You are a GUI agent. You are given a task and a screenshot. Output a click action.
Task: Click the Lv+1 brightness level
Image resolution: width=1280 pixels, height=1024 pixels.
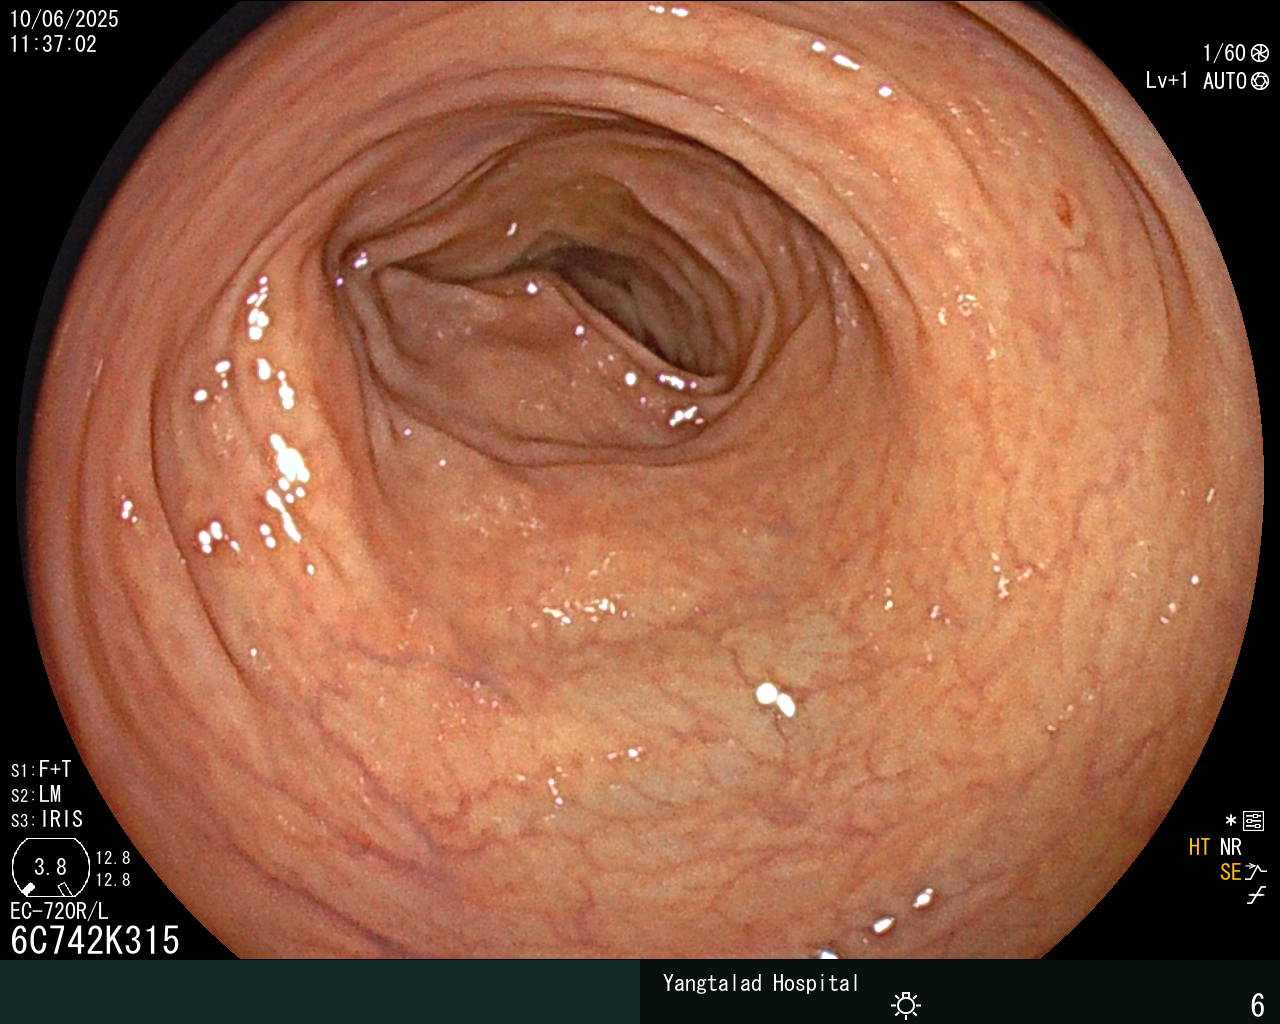(1167, 81)
